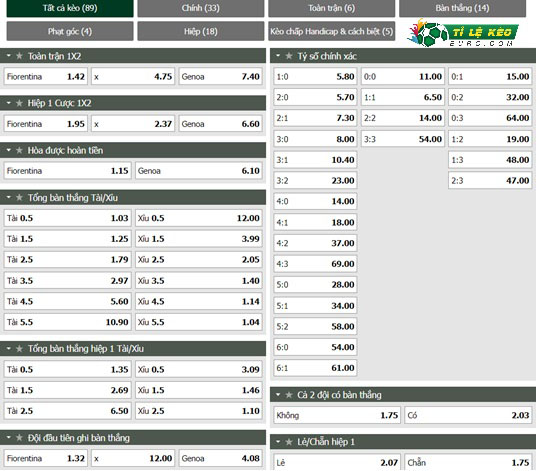Collapse the Toàn trận 1X2 section arrow
Screen dimensions: 536x471
tap(9, 56)
